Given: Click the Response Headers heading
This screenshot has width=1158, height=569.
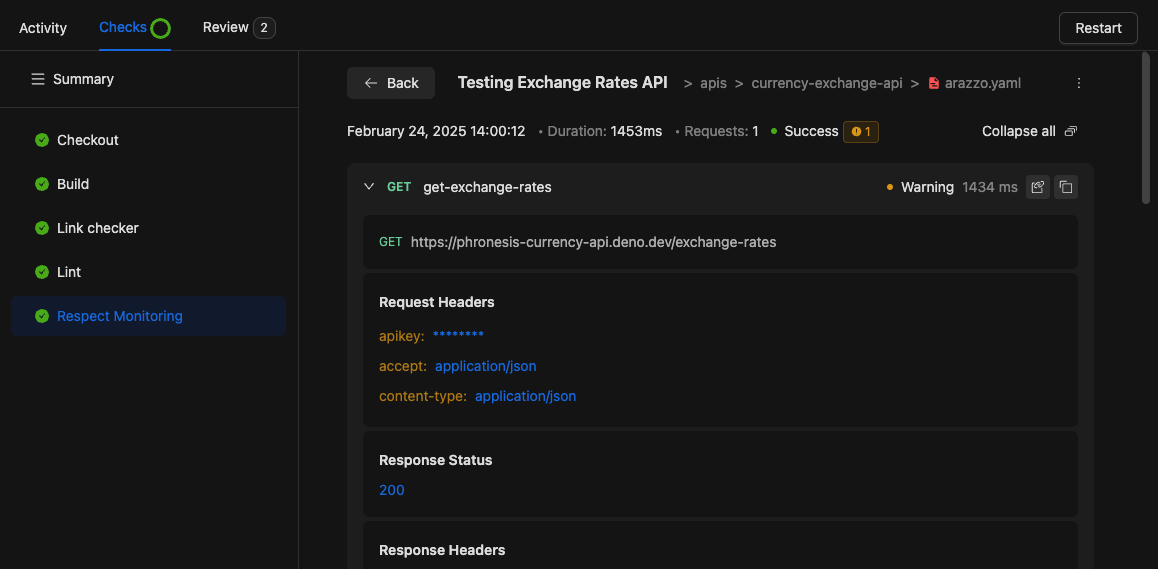Looking at the screenshot, I should pos(442,551).
